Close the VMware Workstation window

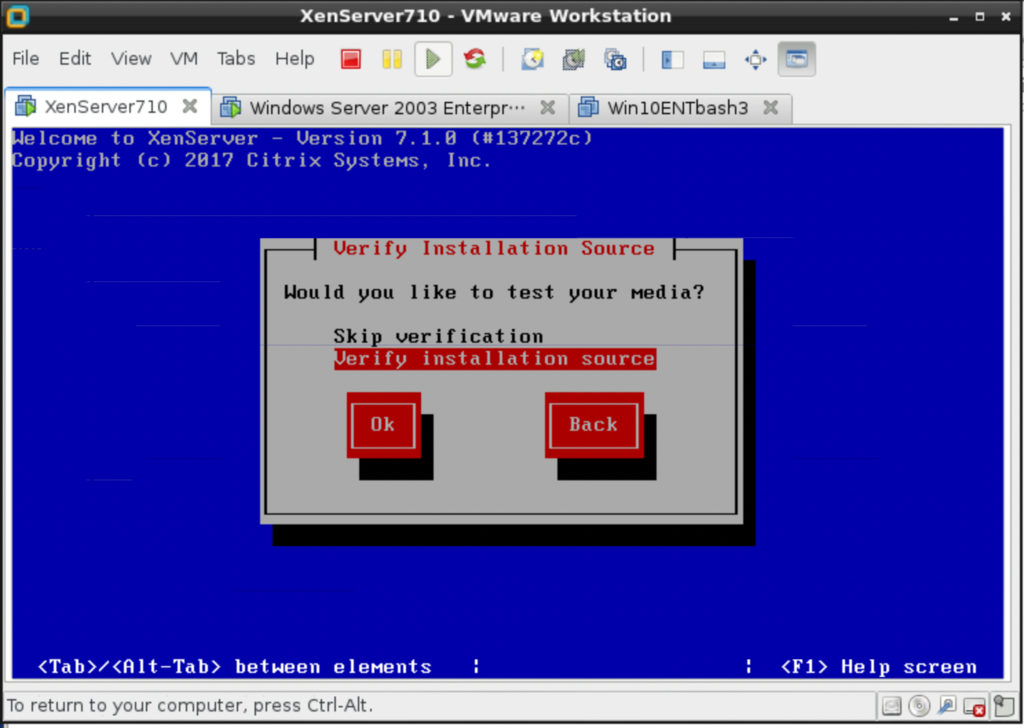(x=1006, y=17)
